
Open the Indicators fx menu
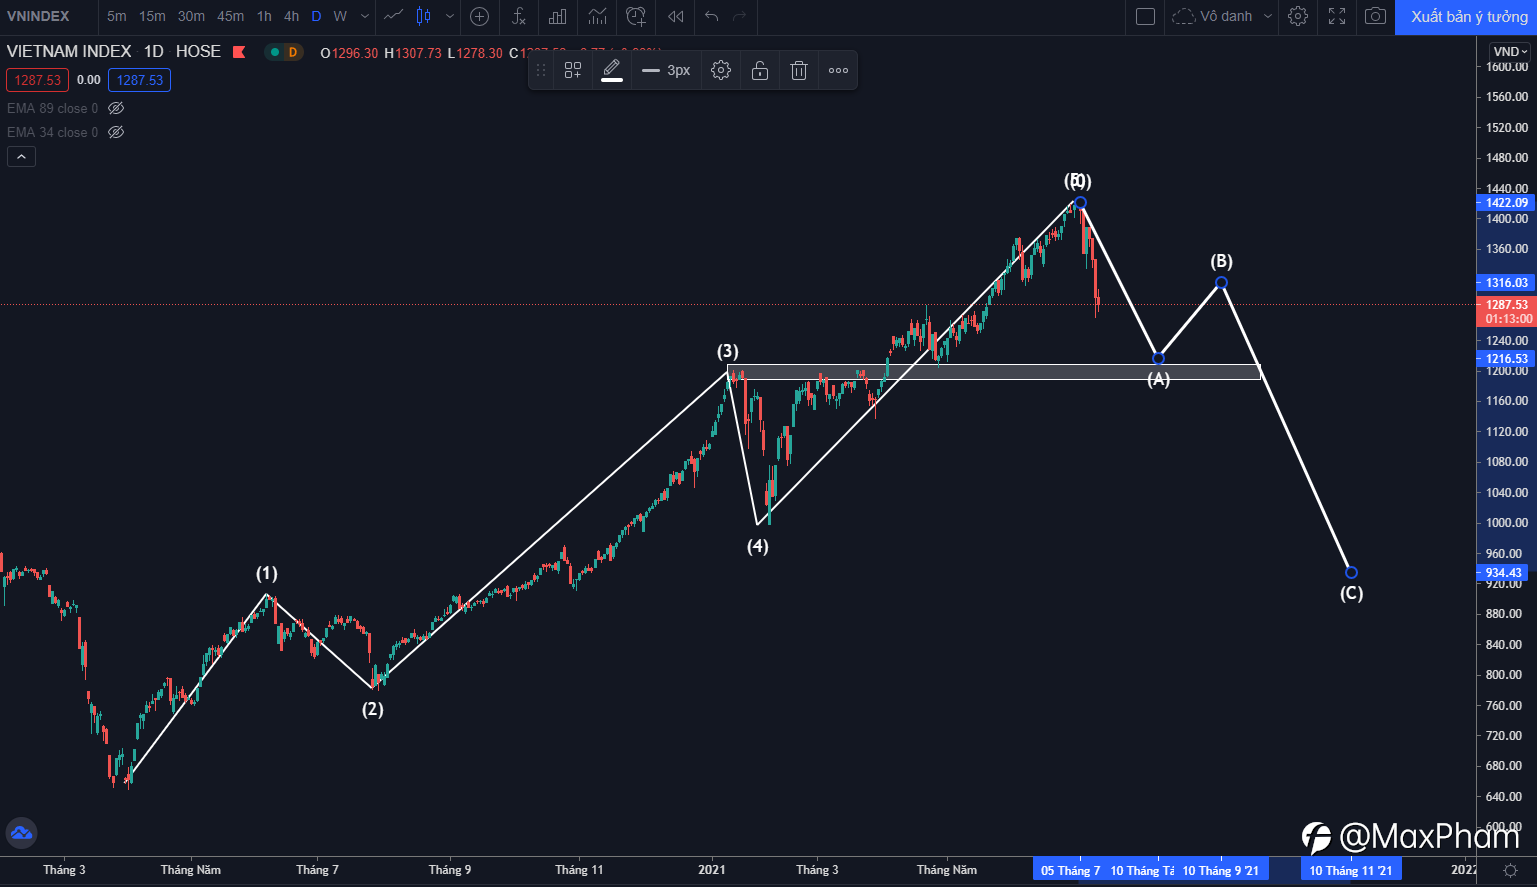tap(518, 16)
